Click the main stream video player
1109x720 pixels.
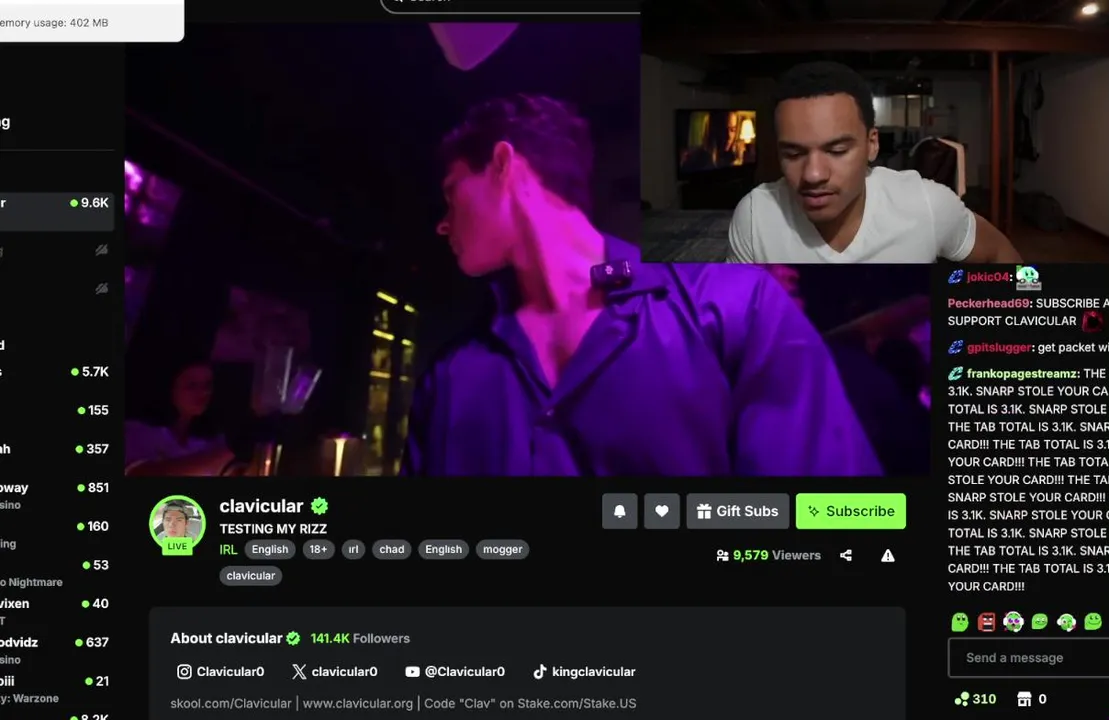click(527, 249)
